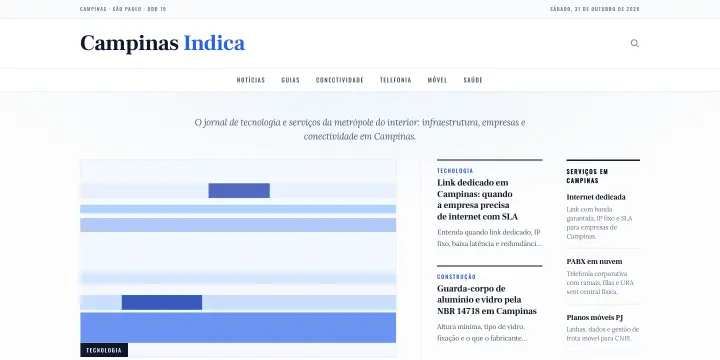Go to the Campinas Indica logo homepage

click(x=163, y=44)
